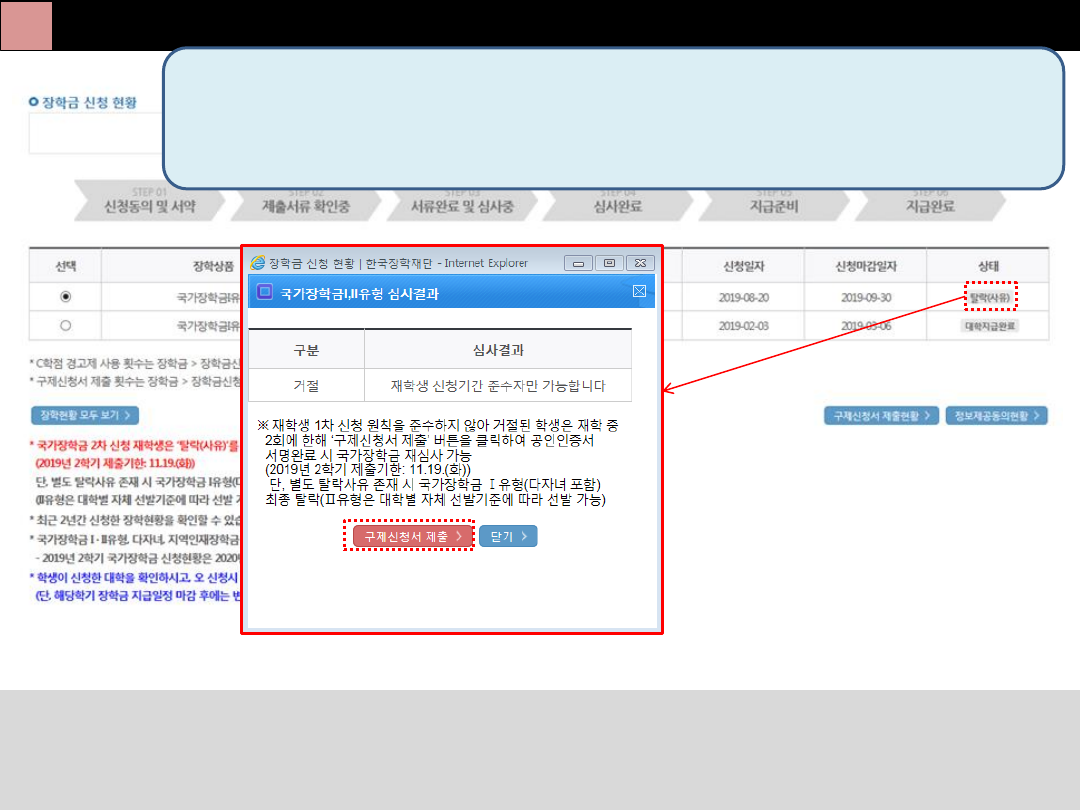
Task: Click the Internet Explorer icon in popup title
Action: [258, 263]
